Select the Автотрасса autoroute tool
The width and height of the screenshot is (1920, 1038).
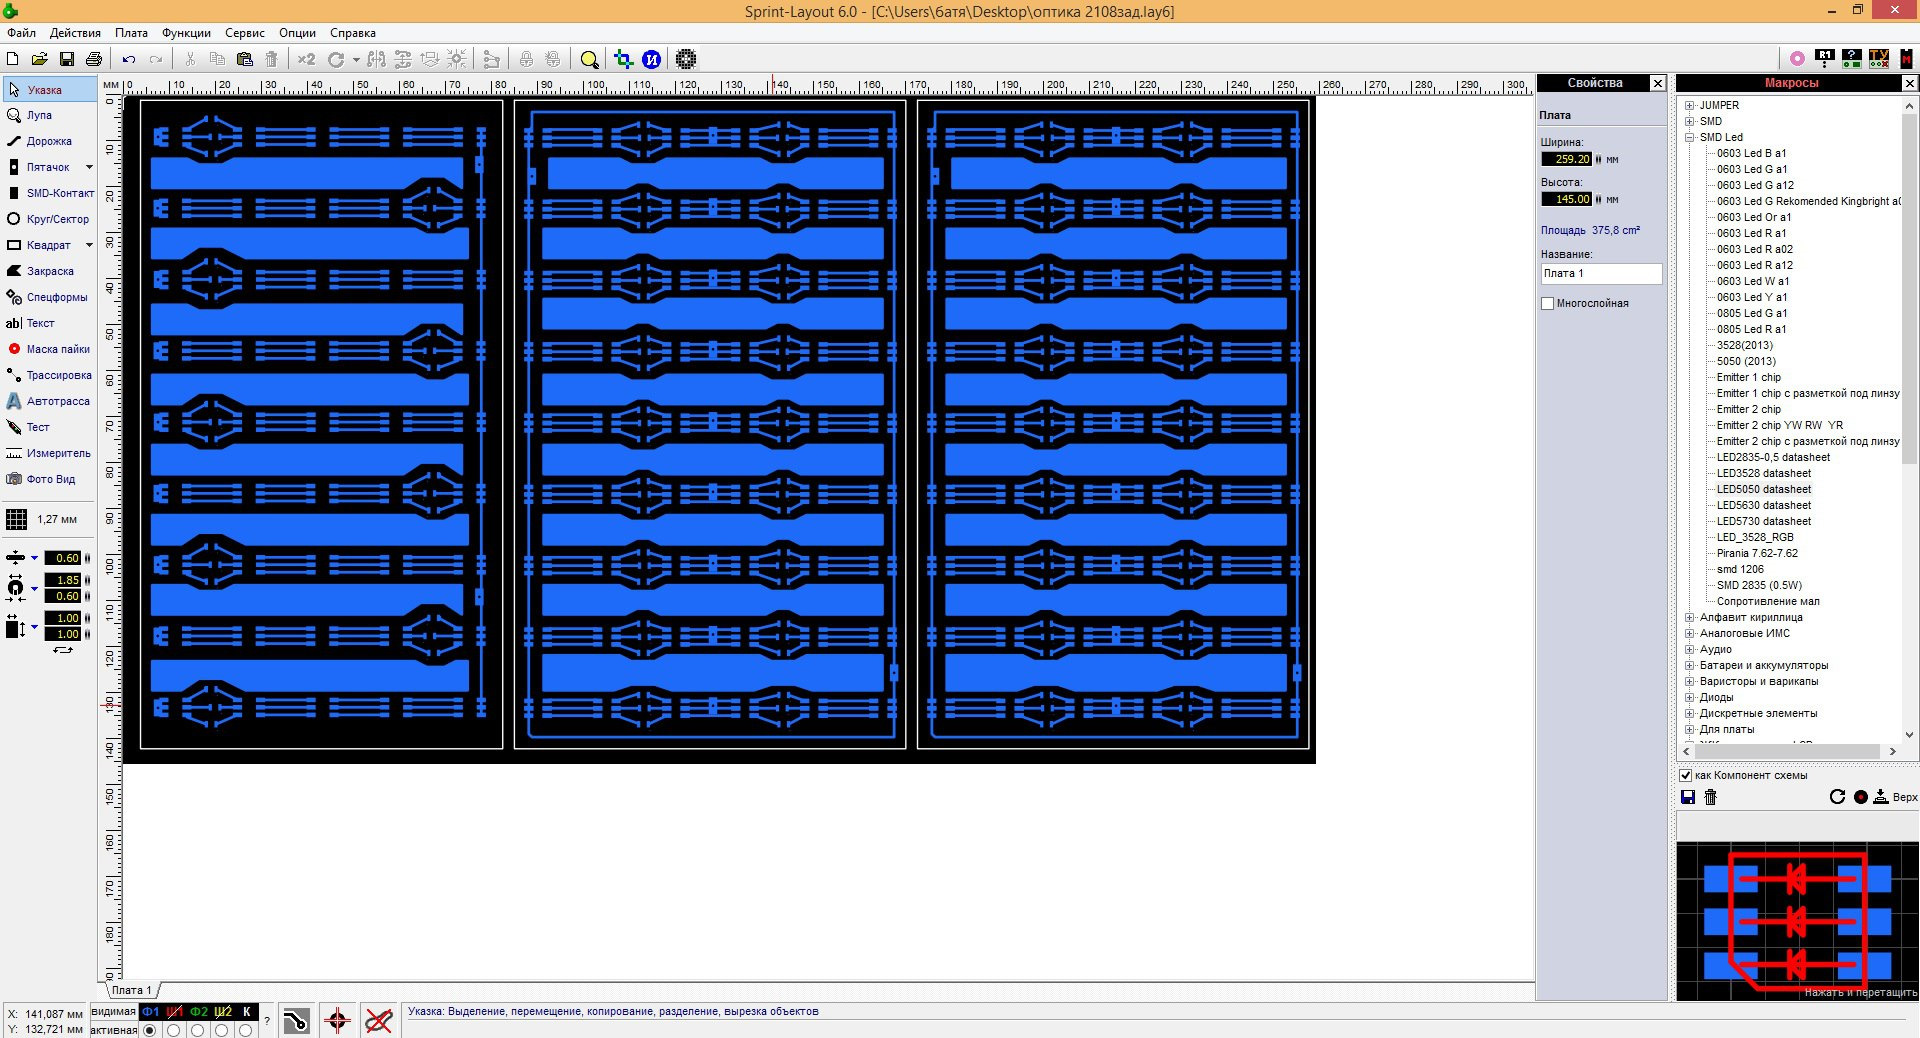pos(49,401)
